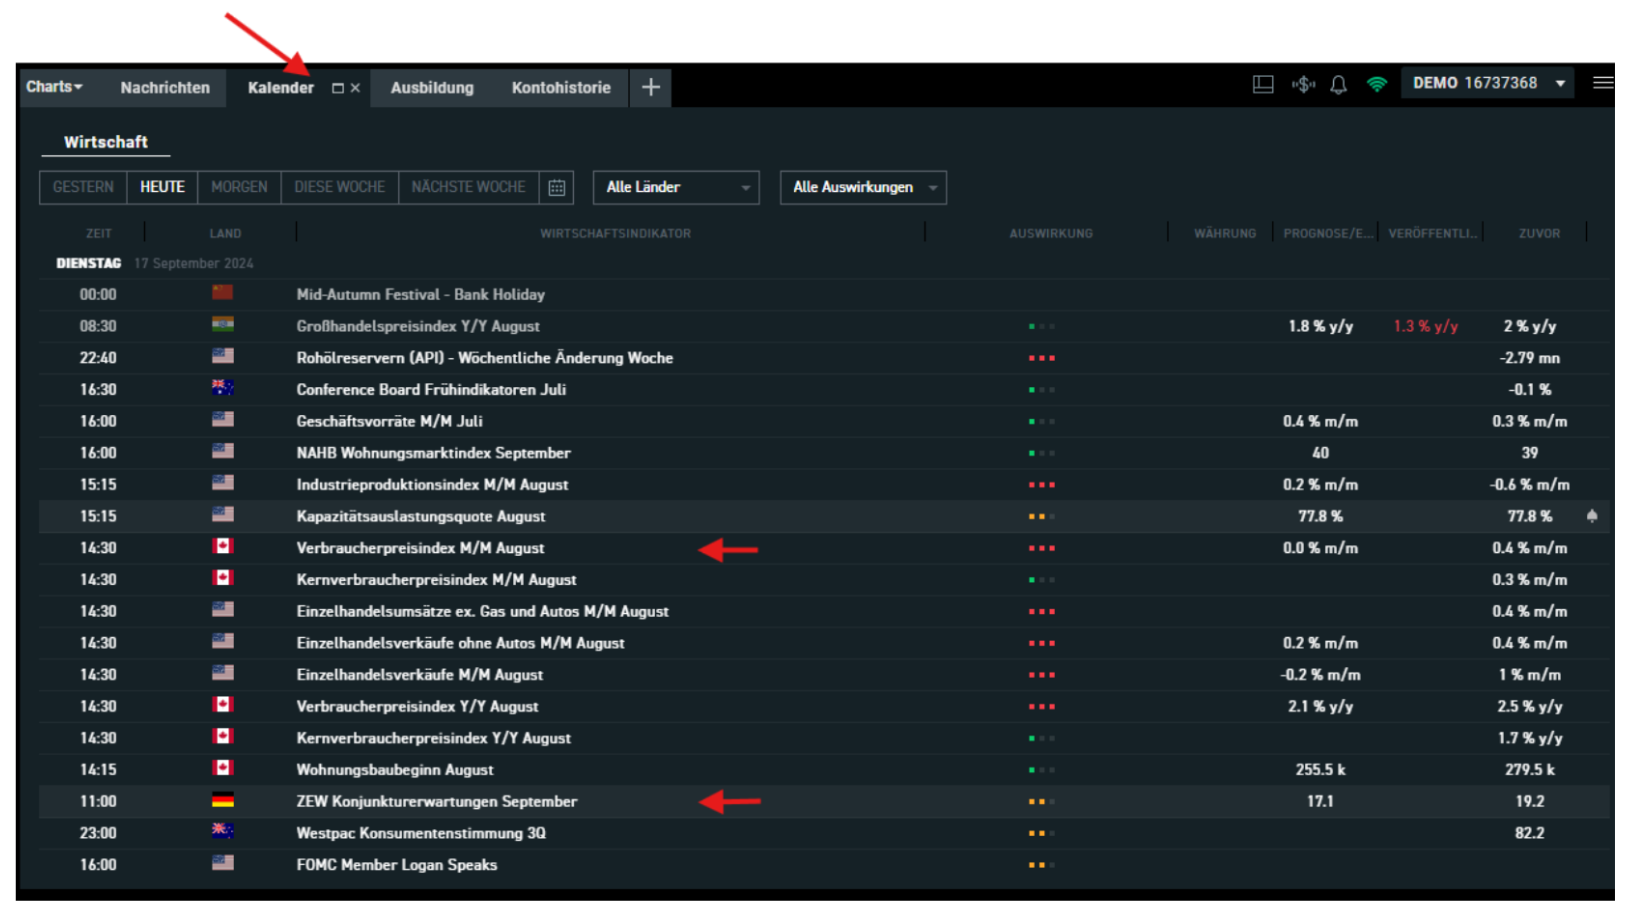Switch to the MORGEN filter
This screenshot has width=1631, height=903.
[x=239, y=187]
